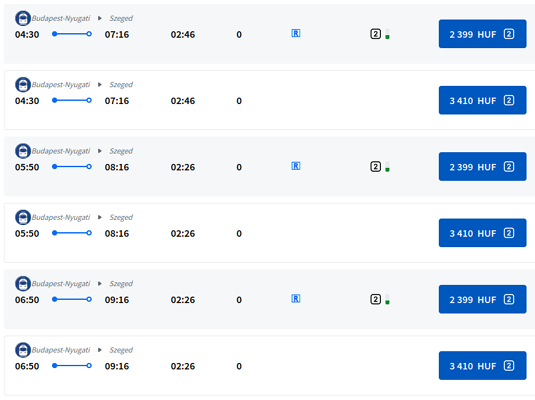
Task: Click the Szeged destination on the 05:50 3 410 HUF trip
Action: click(x=121, y=217)
